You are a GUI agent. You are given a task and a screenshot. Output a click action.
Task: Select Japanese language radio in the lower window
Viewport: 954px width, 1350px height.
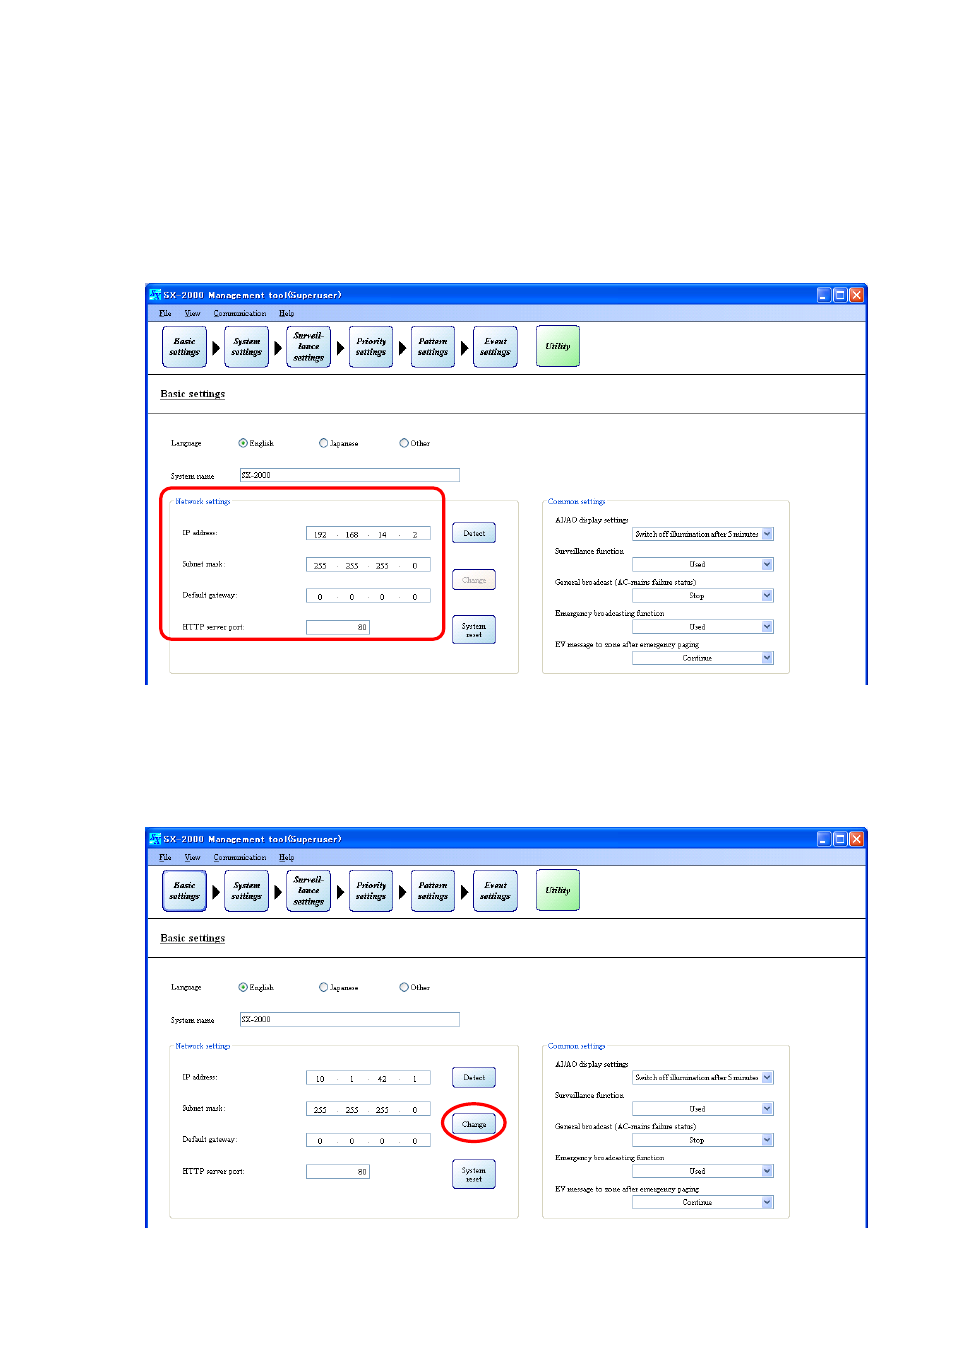(x=323, y=987)
